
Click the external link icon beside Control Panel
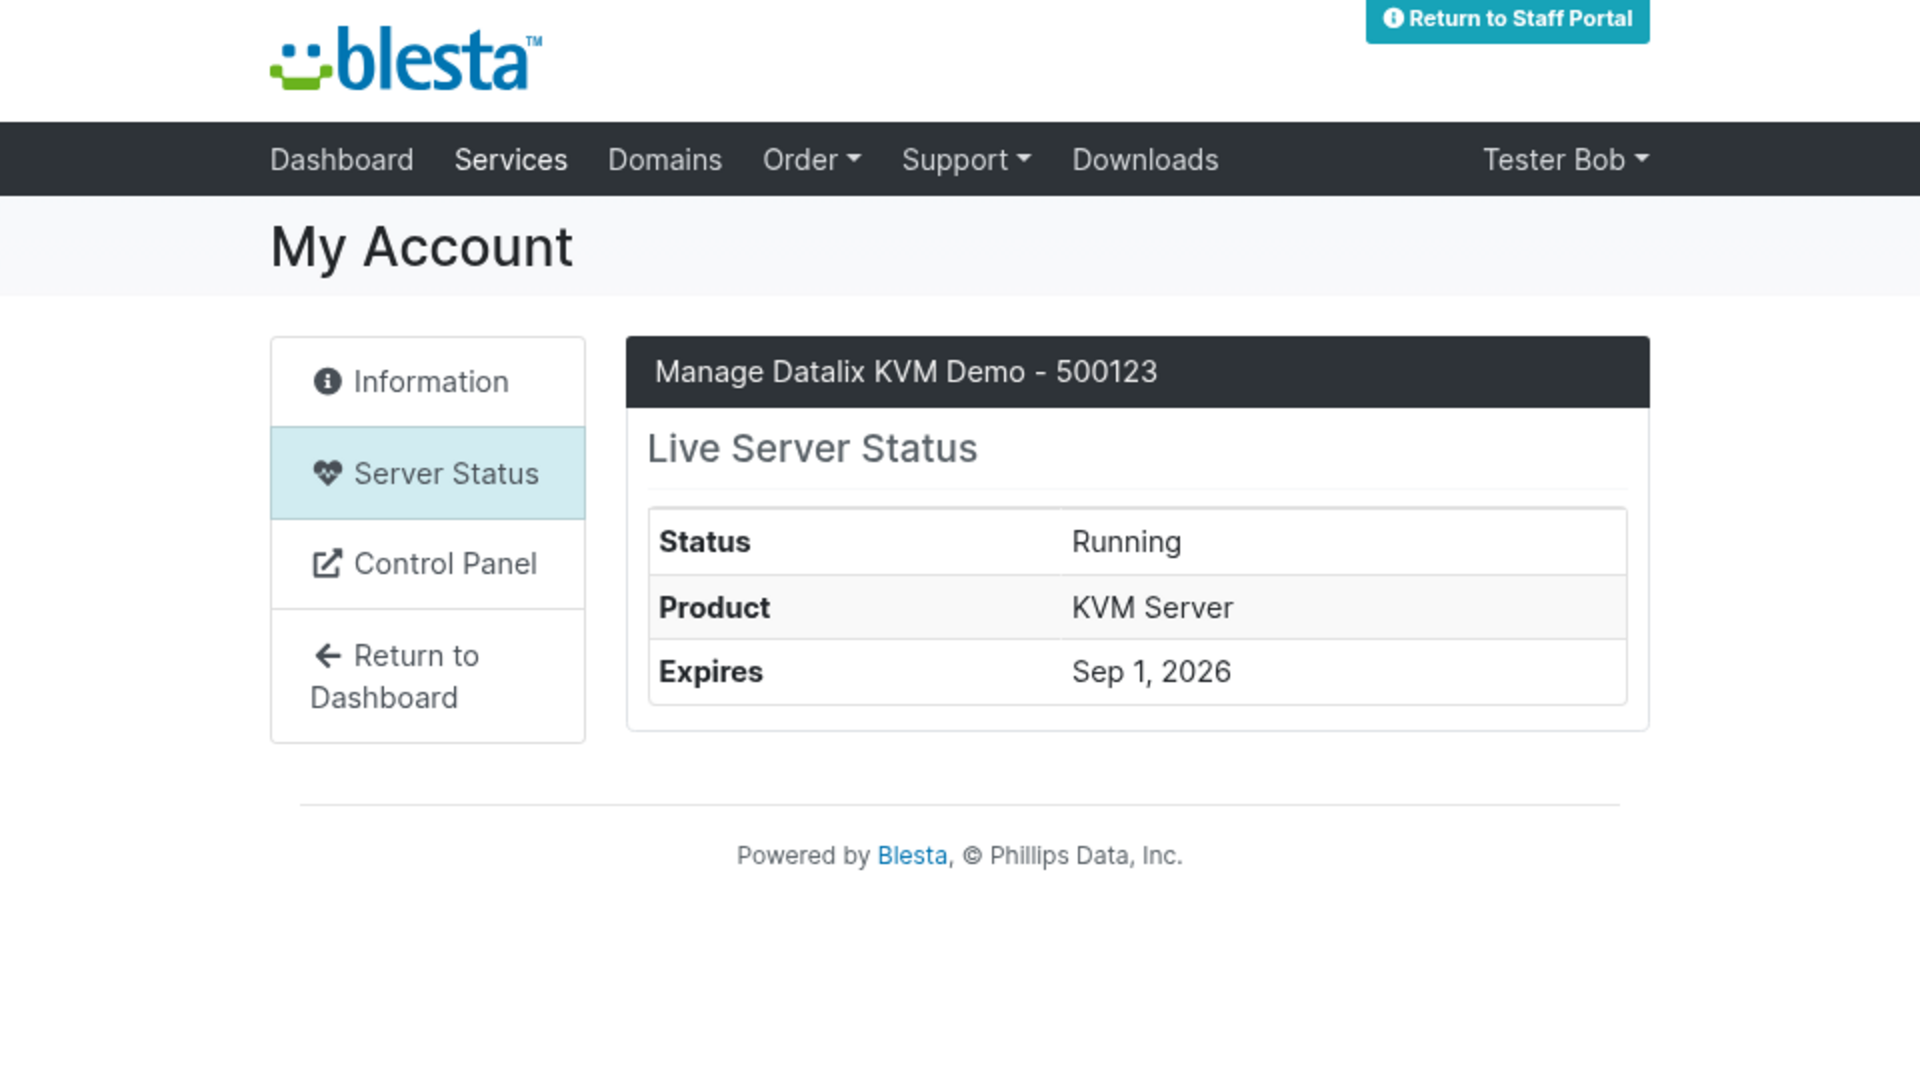pos(327,564)
